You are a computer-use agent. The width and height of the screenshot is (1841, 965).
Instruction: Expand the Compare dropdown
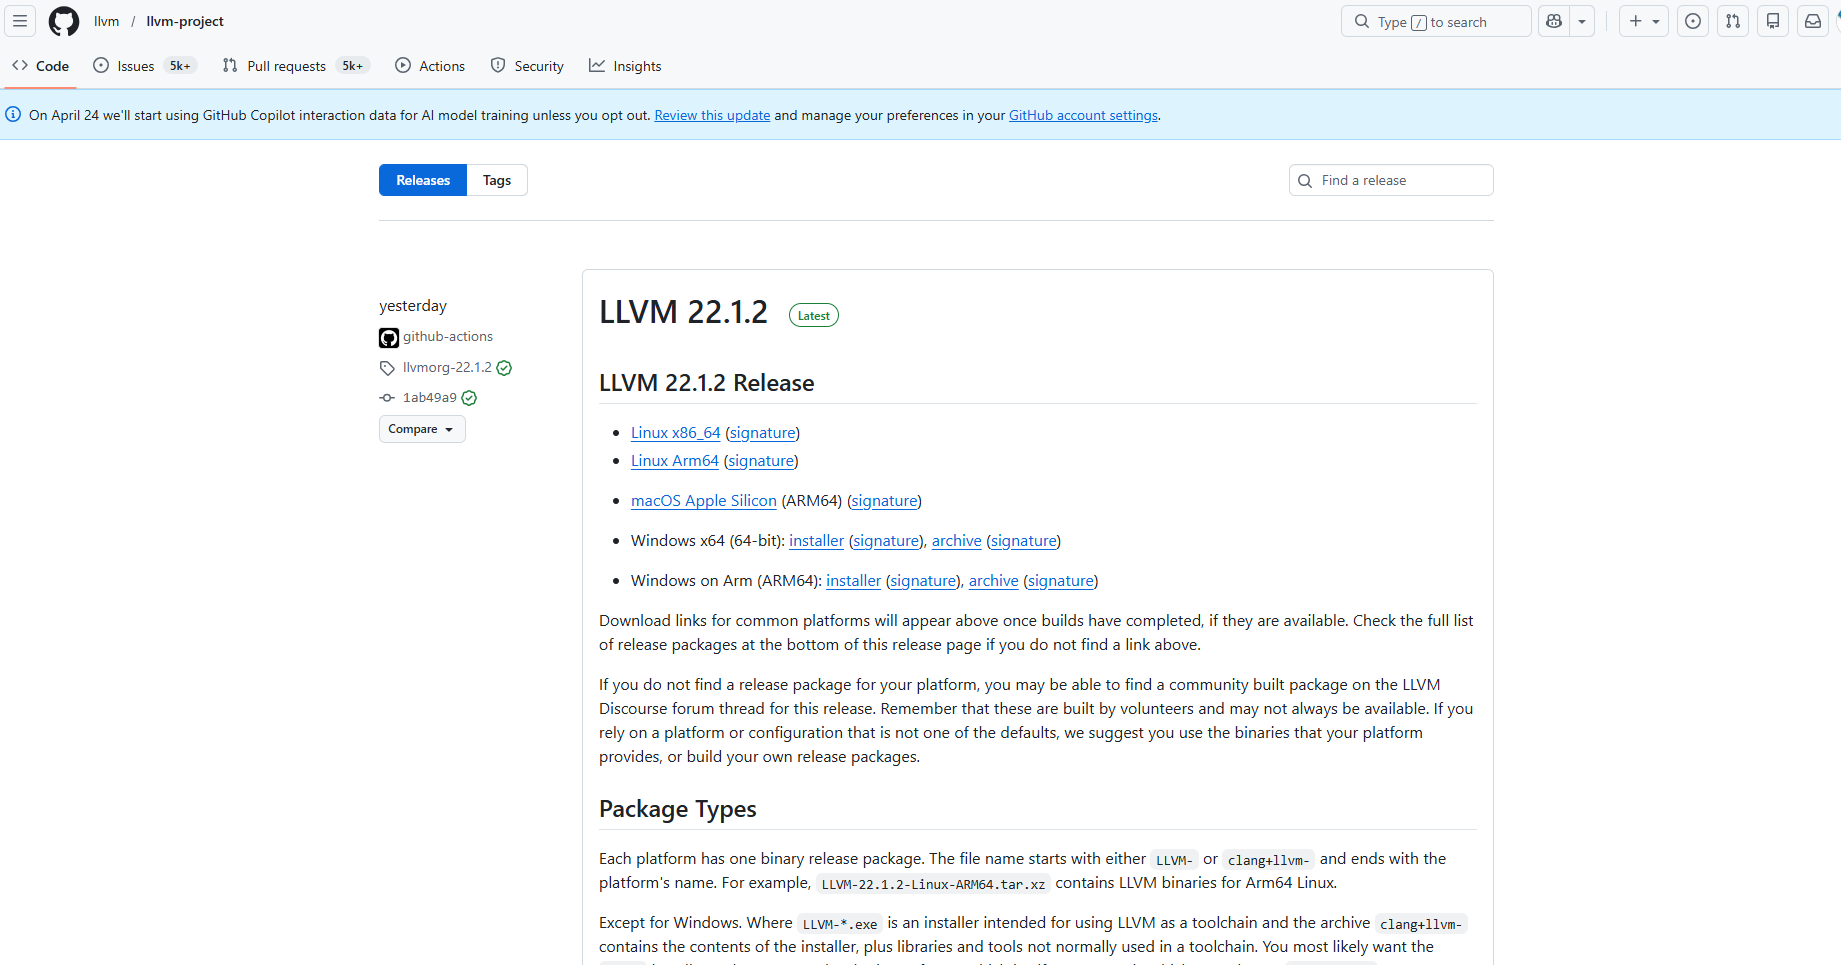pos(422,429)
